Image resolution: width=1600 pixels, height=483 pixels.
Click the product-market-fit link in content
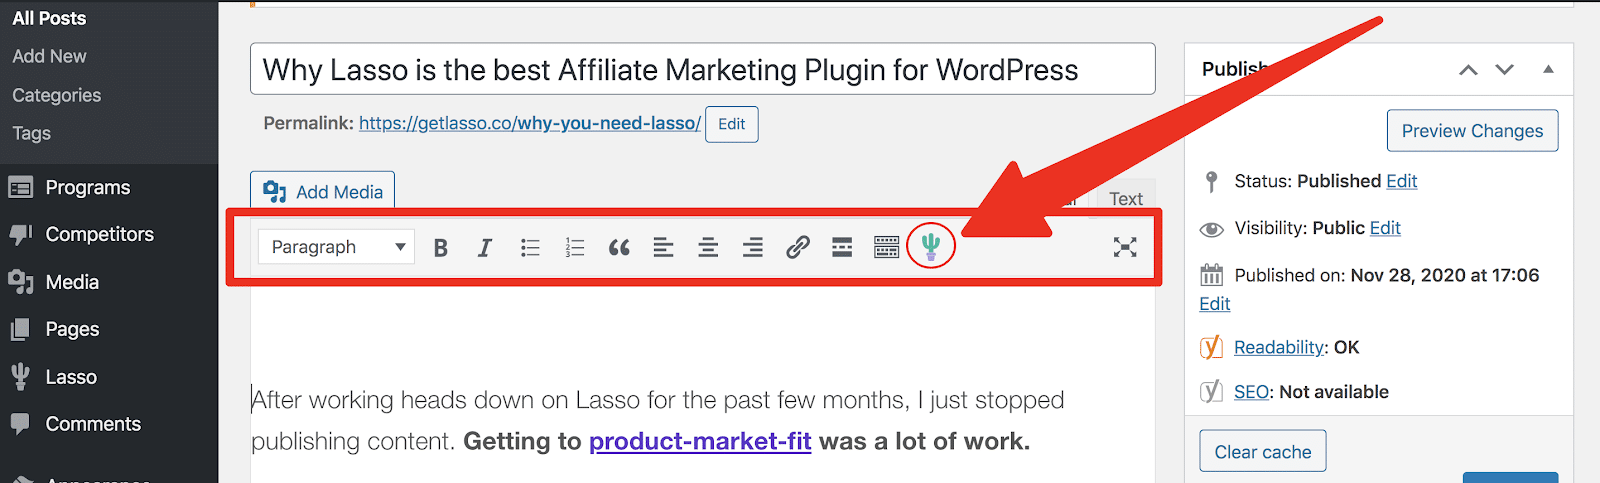(700, 441)
